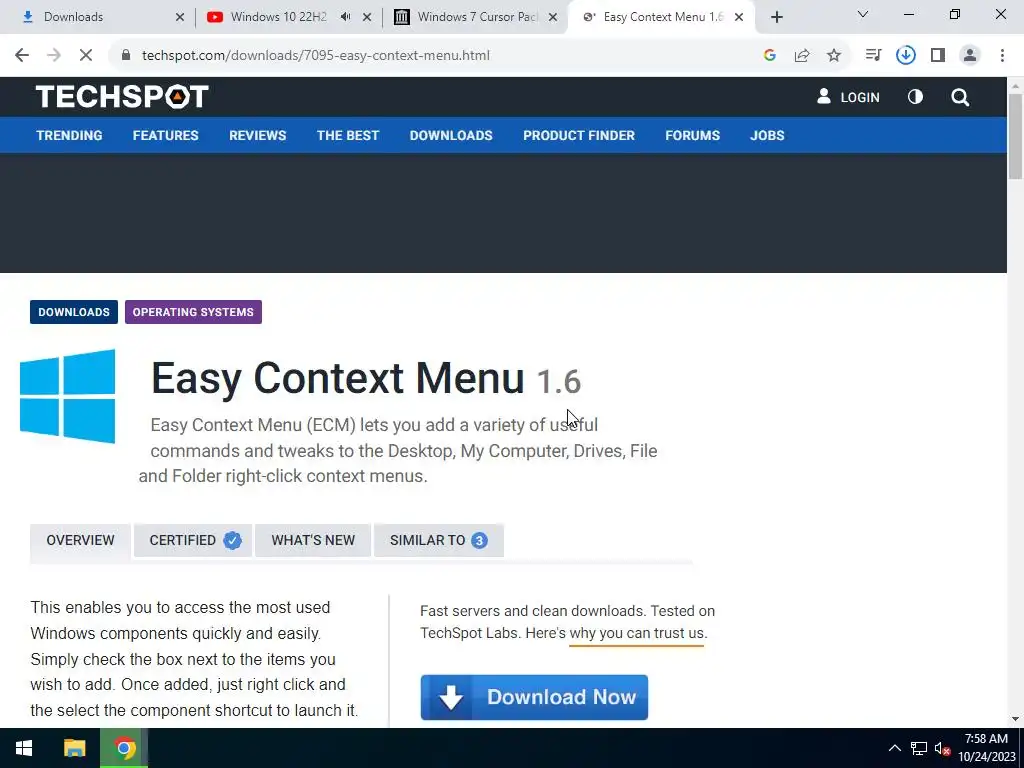Screen dimensions: 1024x768
Task: Click the TechSpot logo
Action: pos(122,97)
